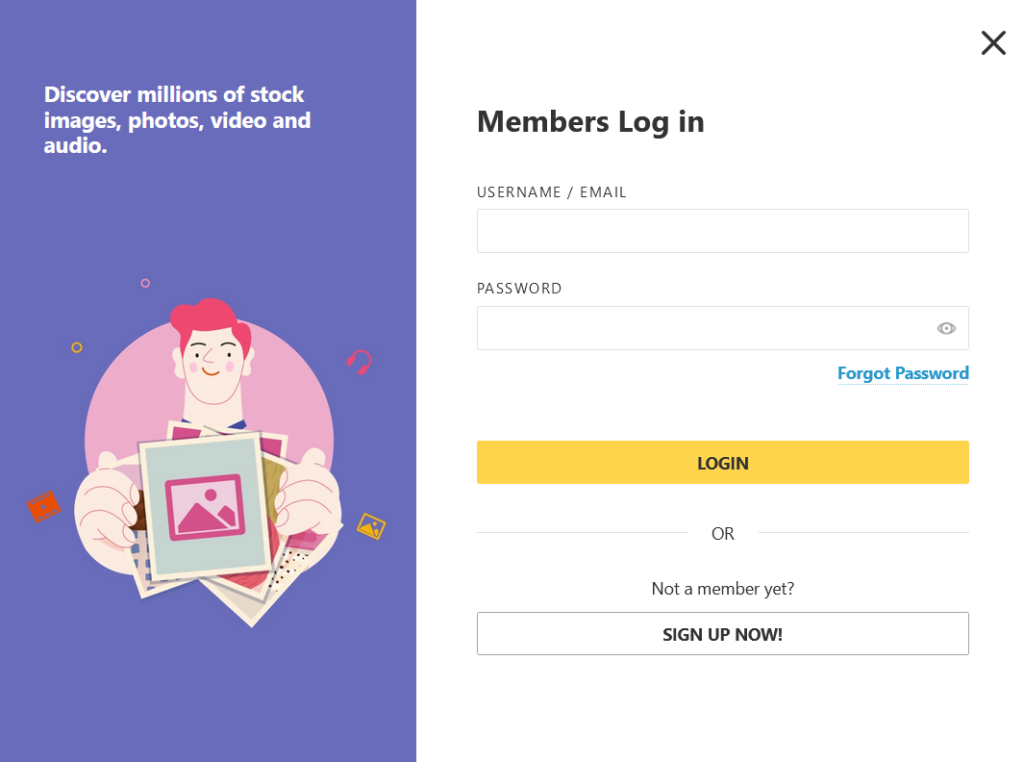Close the Members Log in dialog

(x=993, y=42)
